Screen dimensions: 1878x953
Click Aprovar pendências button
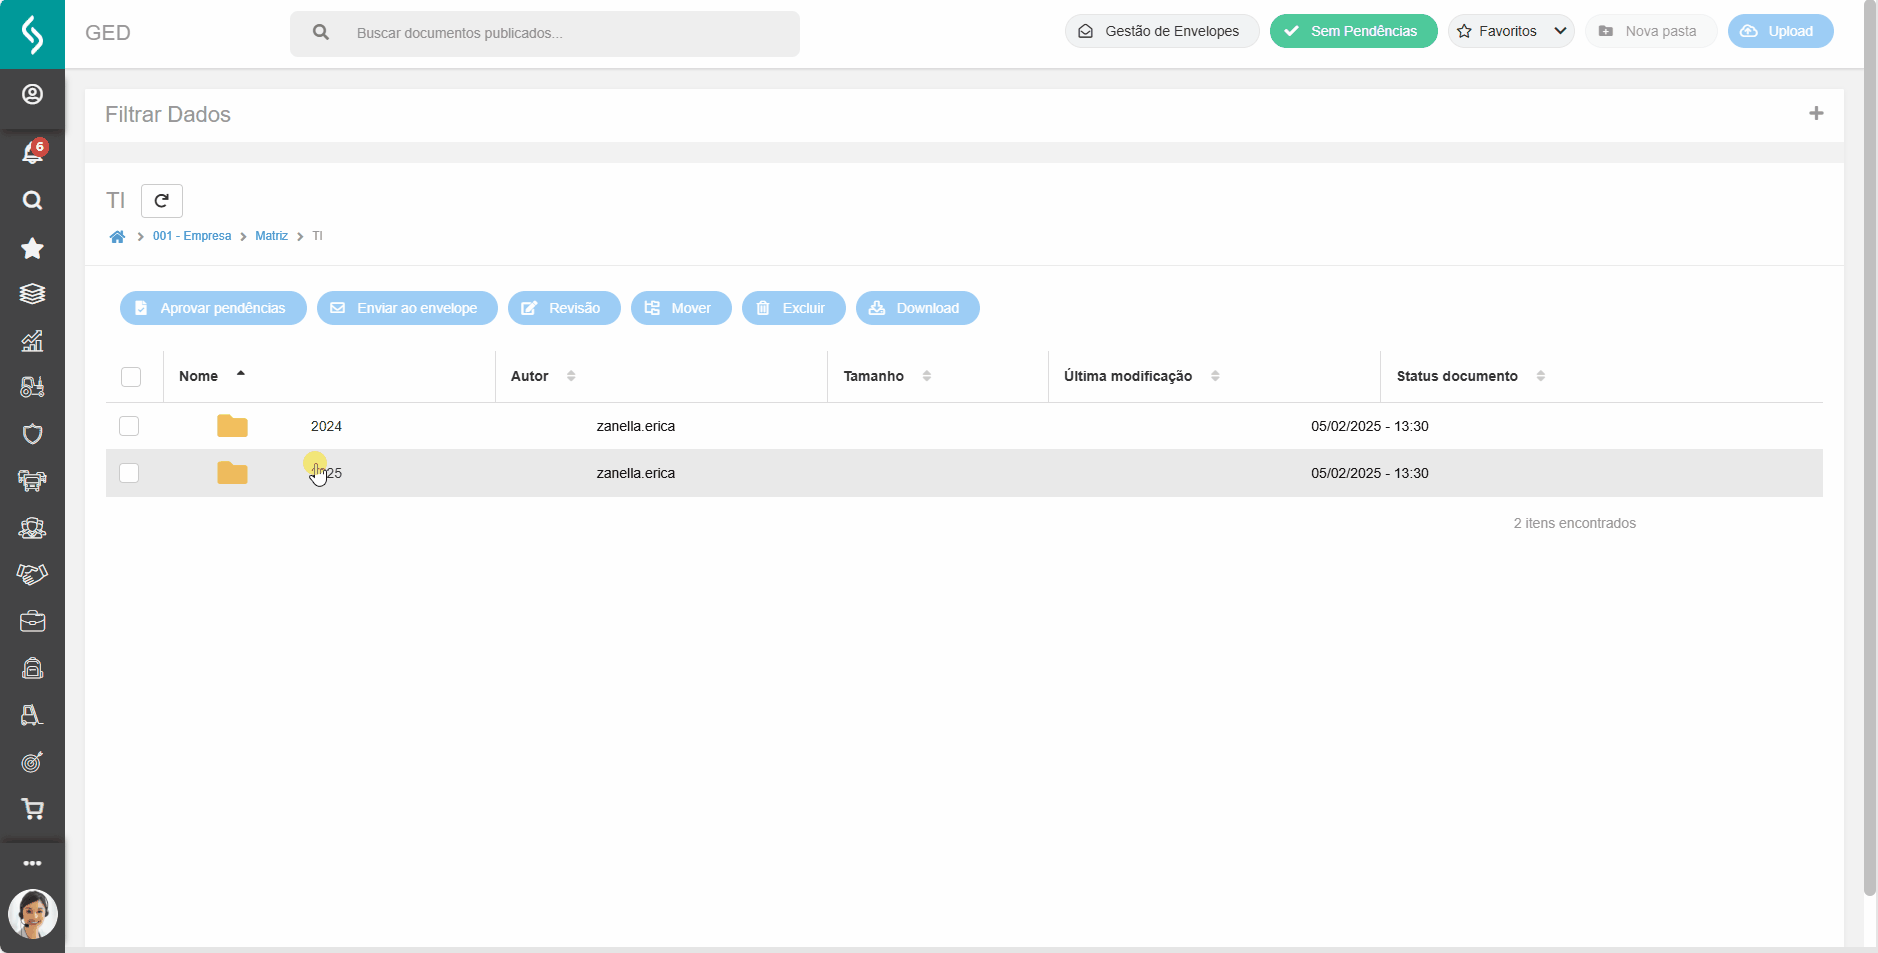(213, 308)
